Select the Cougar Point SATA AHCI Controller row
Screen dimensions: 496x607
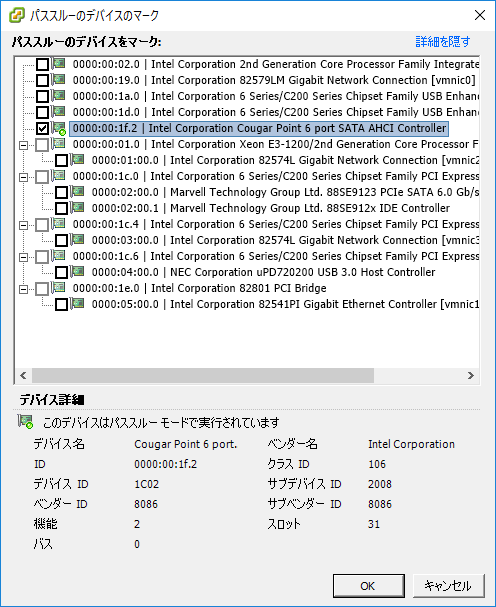259,128
